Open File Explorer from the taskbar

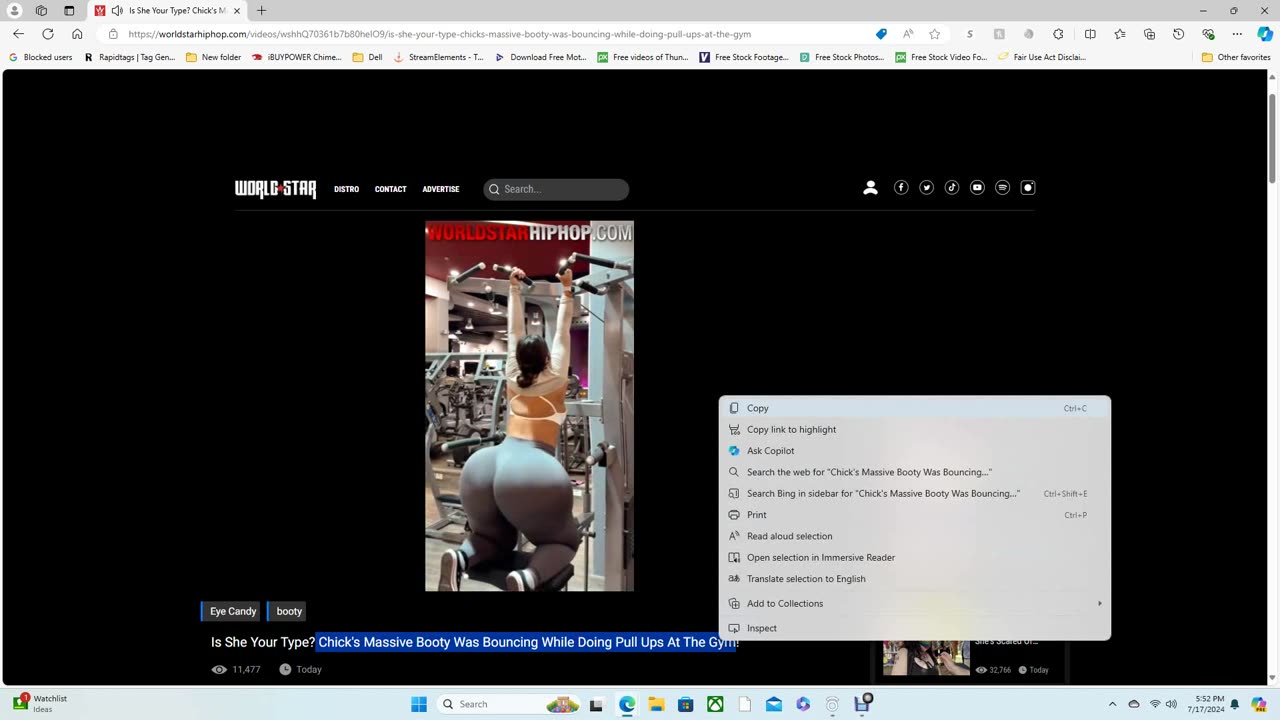point(656,704)
